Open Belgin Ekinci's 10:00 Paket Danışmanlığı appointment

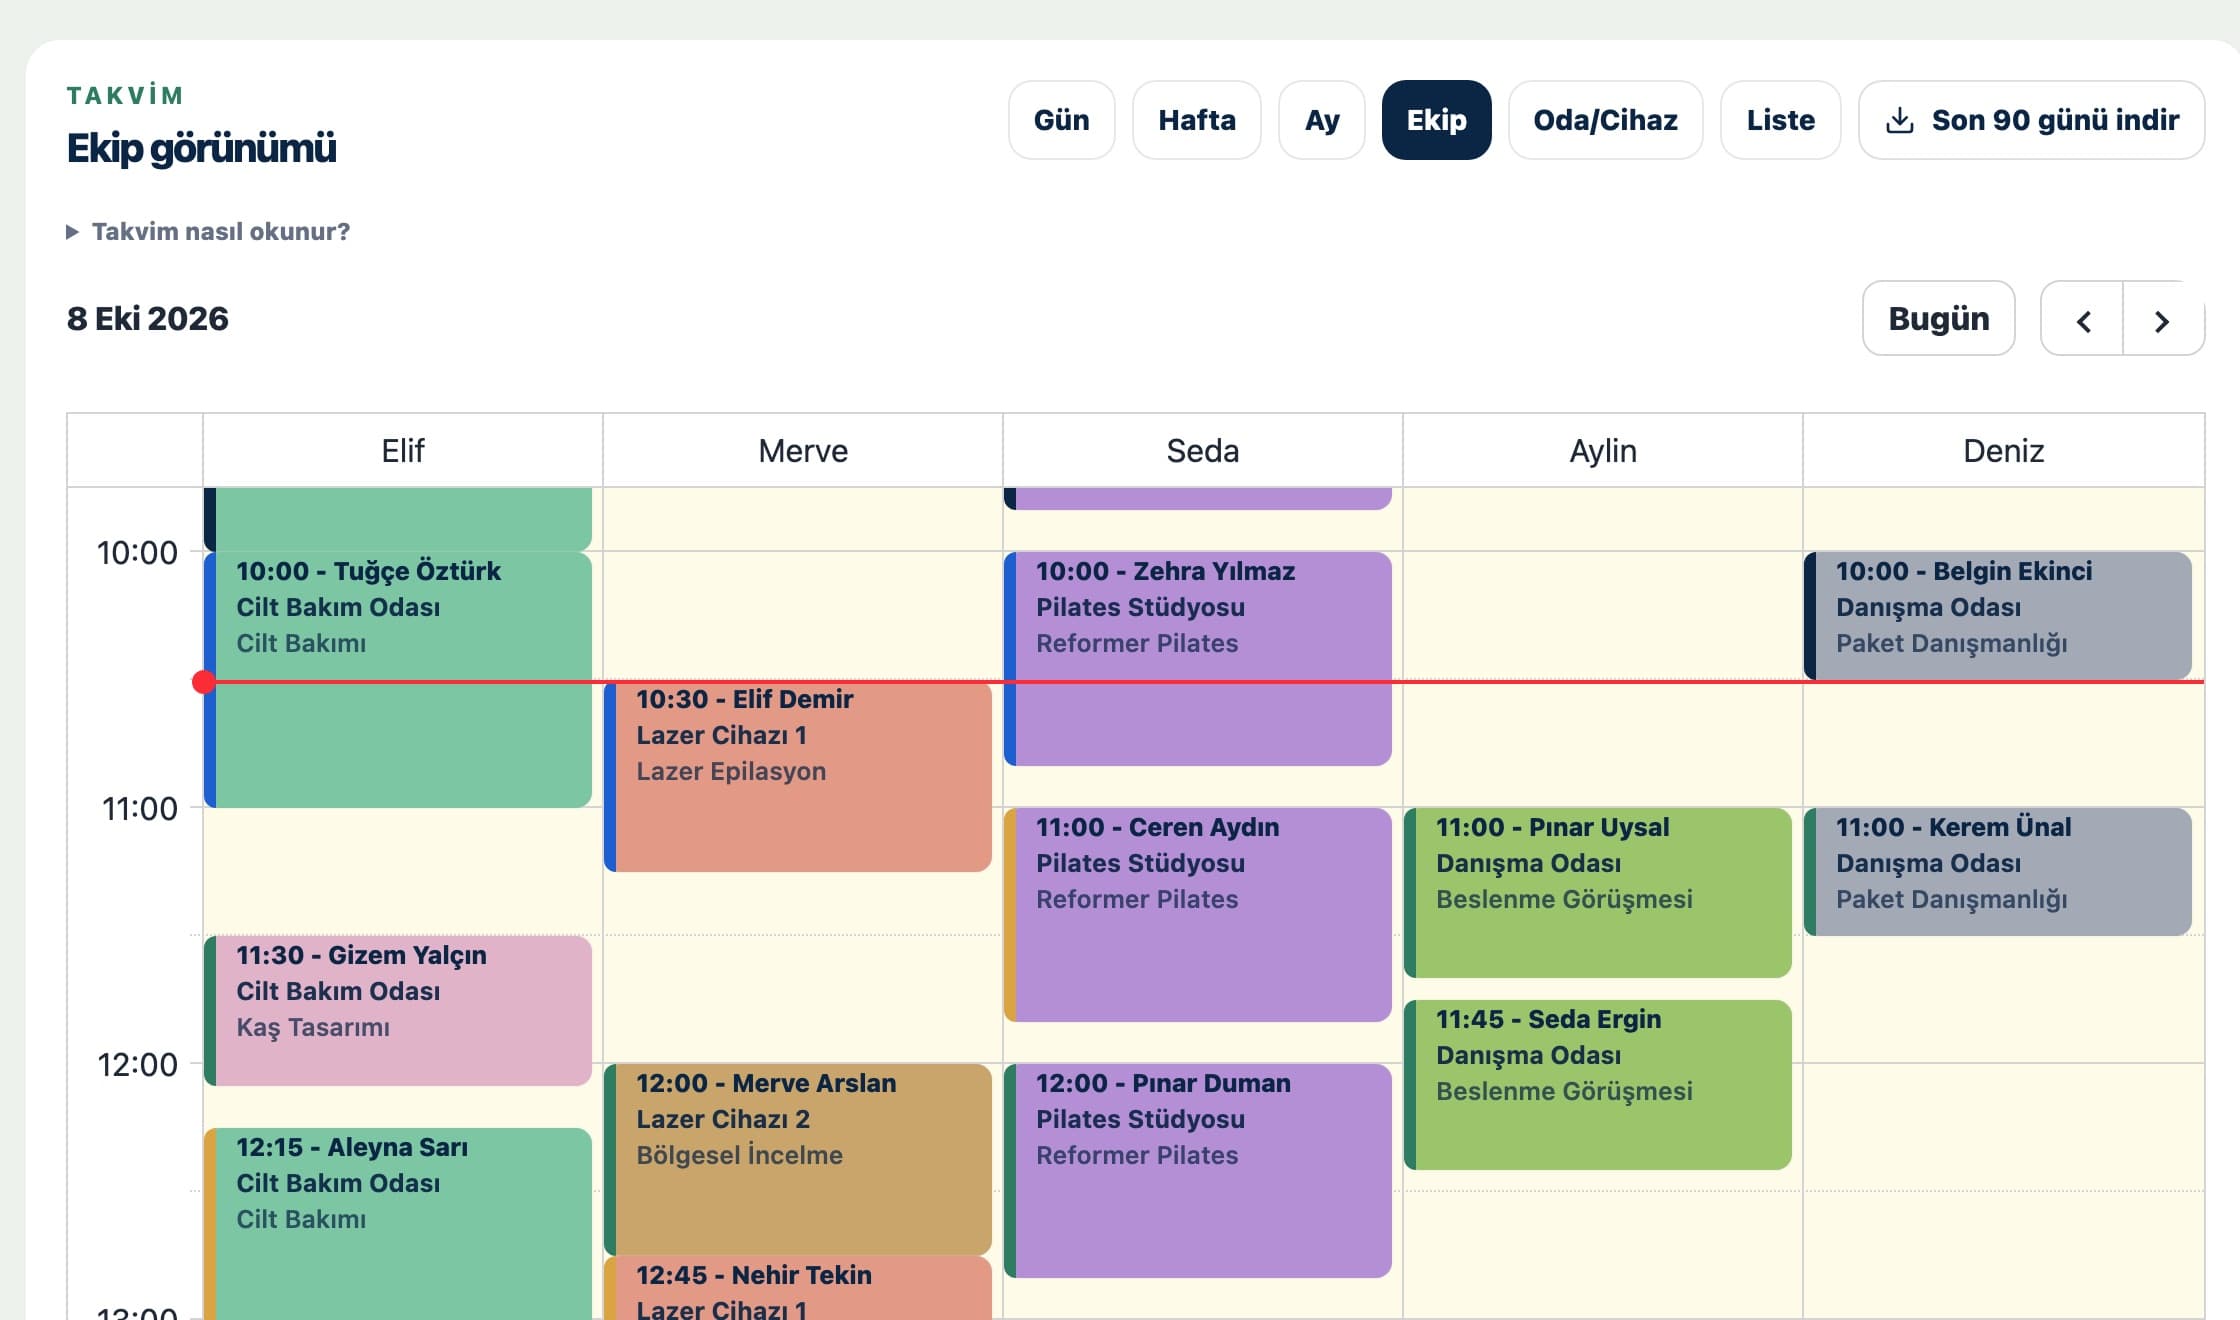(x=1998, y=616)
